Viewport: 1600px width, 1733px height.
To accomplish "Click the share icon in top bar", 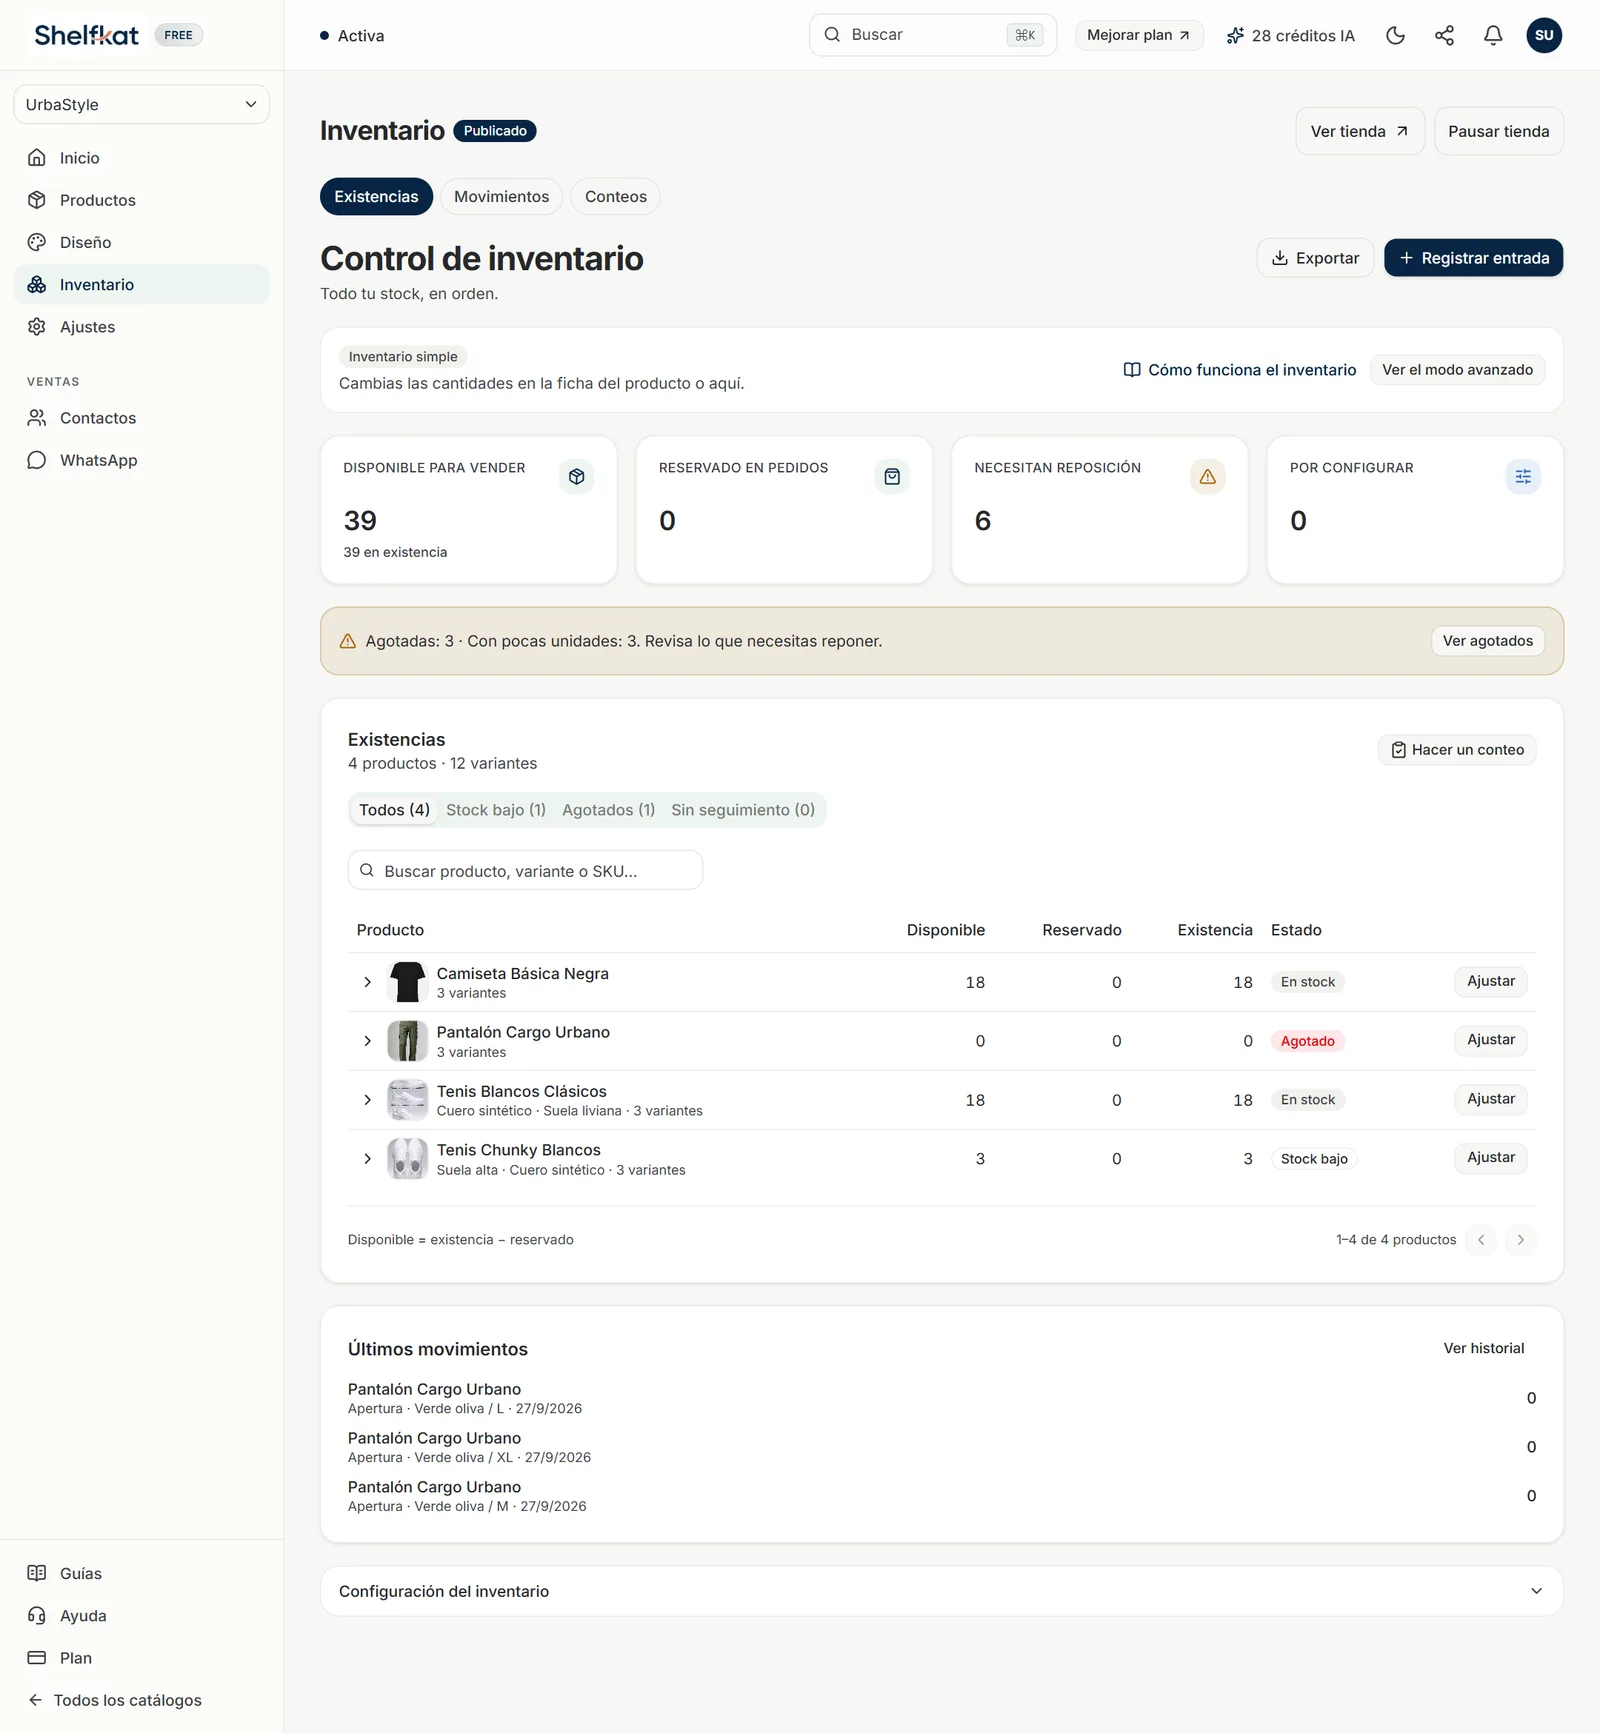I will pyautogui.click(x=1444, y=35).
